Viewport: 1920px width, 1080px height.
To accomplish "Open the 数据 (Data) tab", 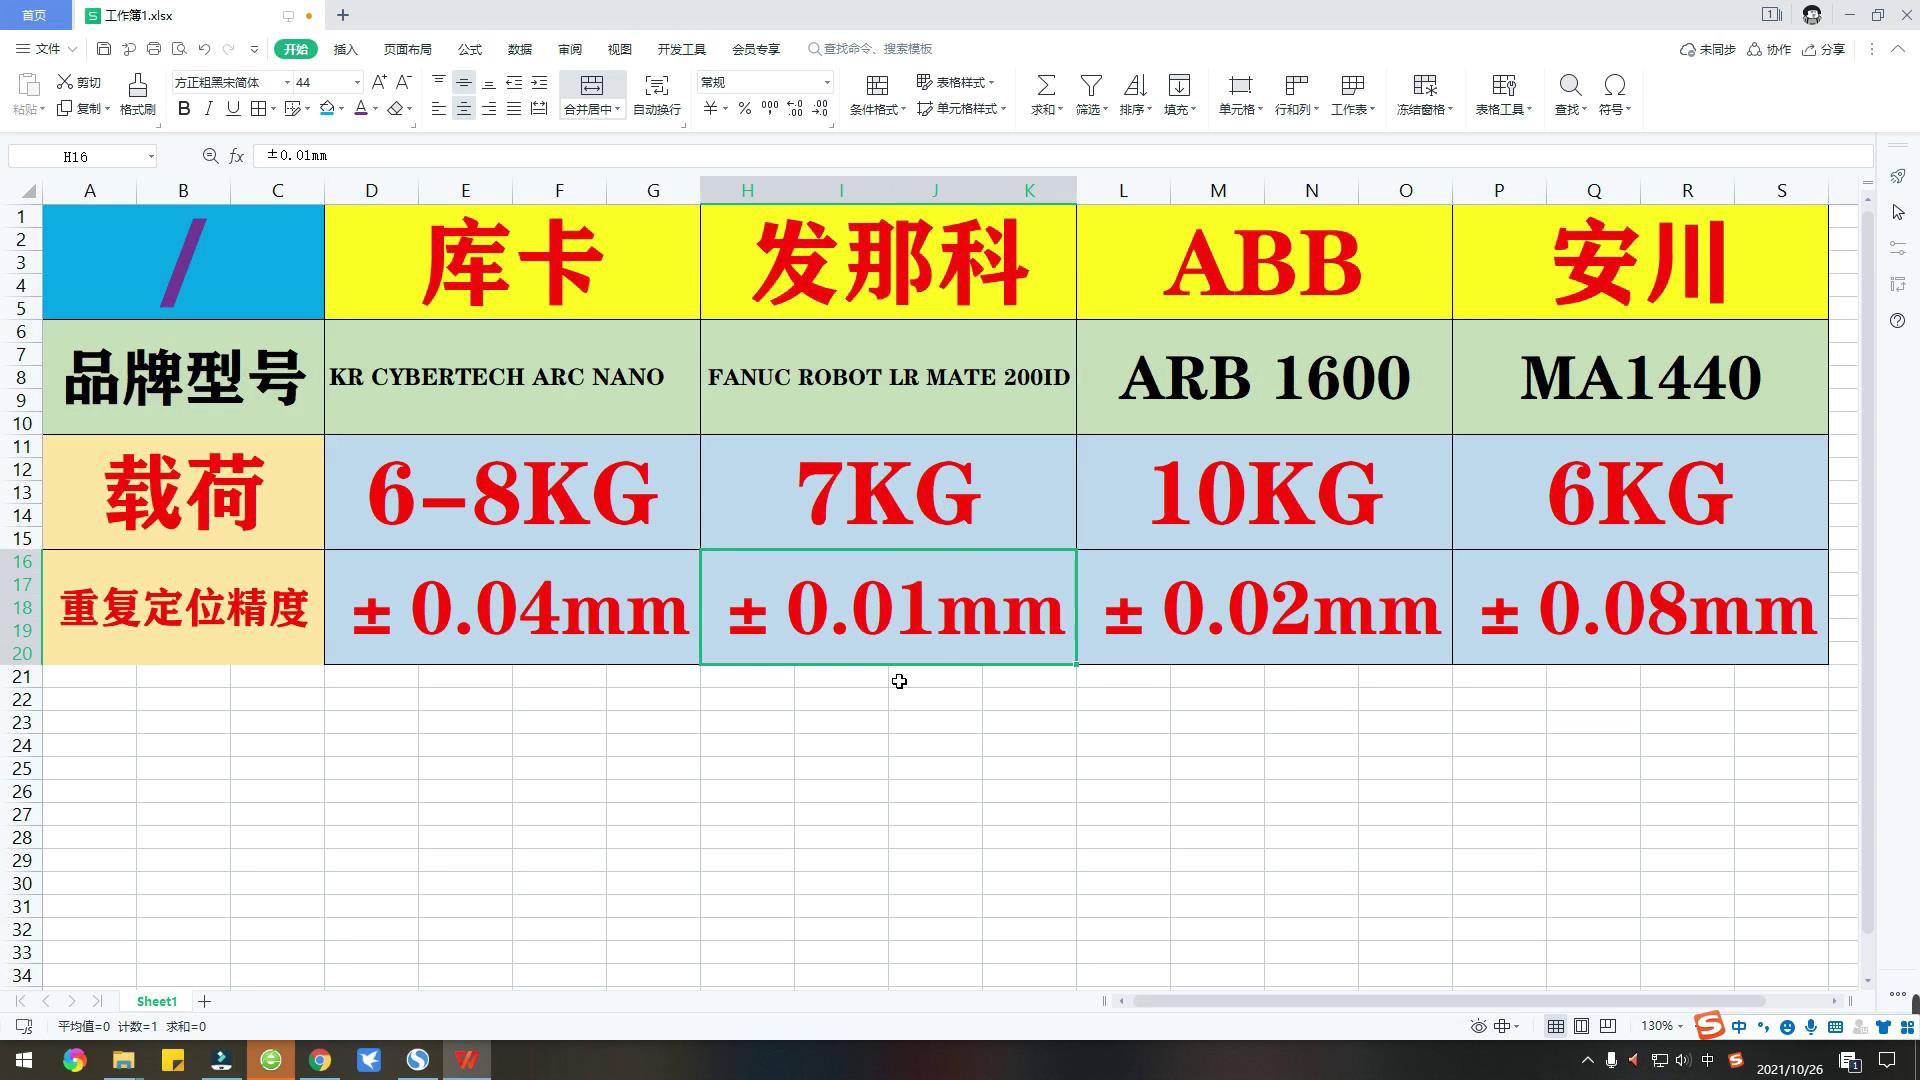I will (520, 49).
